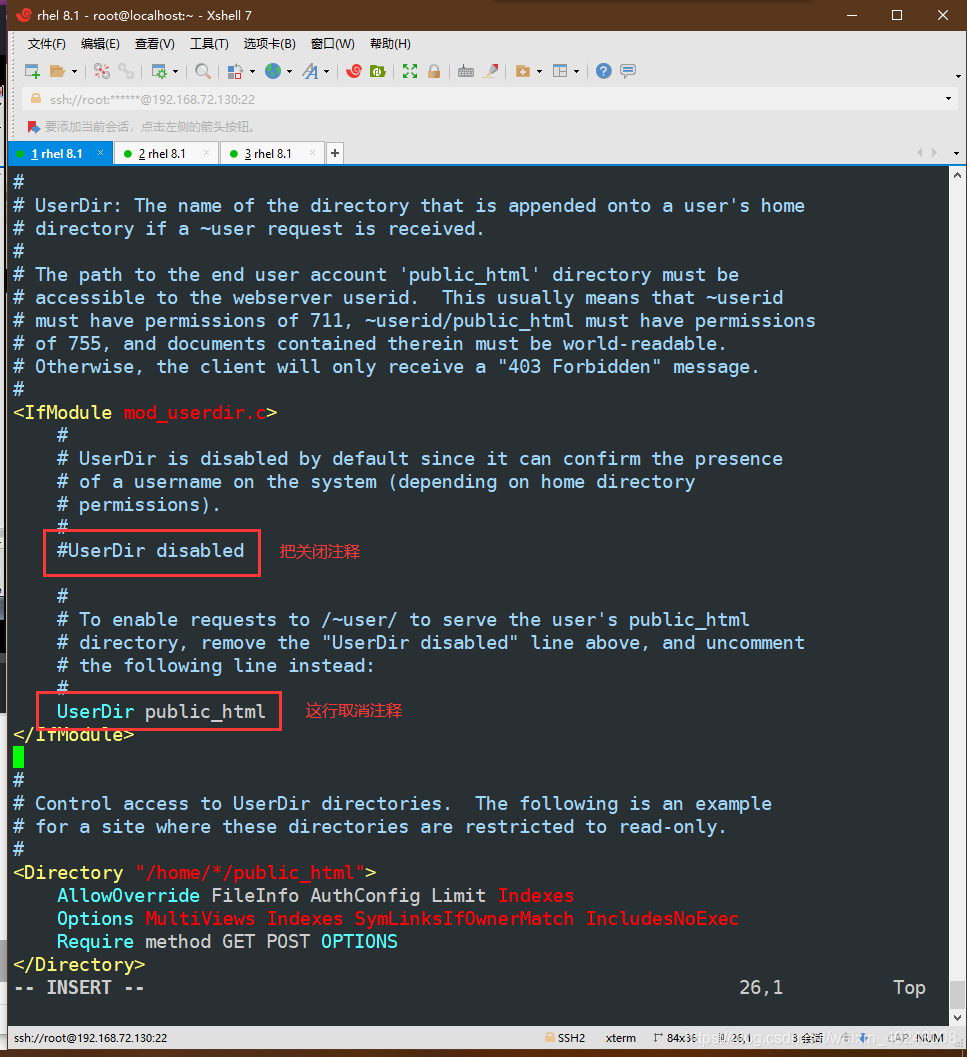Click terminal scrollbar down arrow

[x=957, y=1018]
